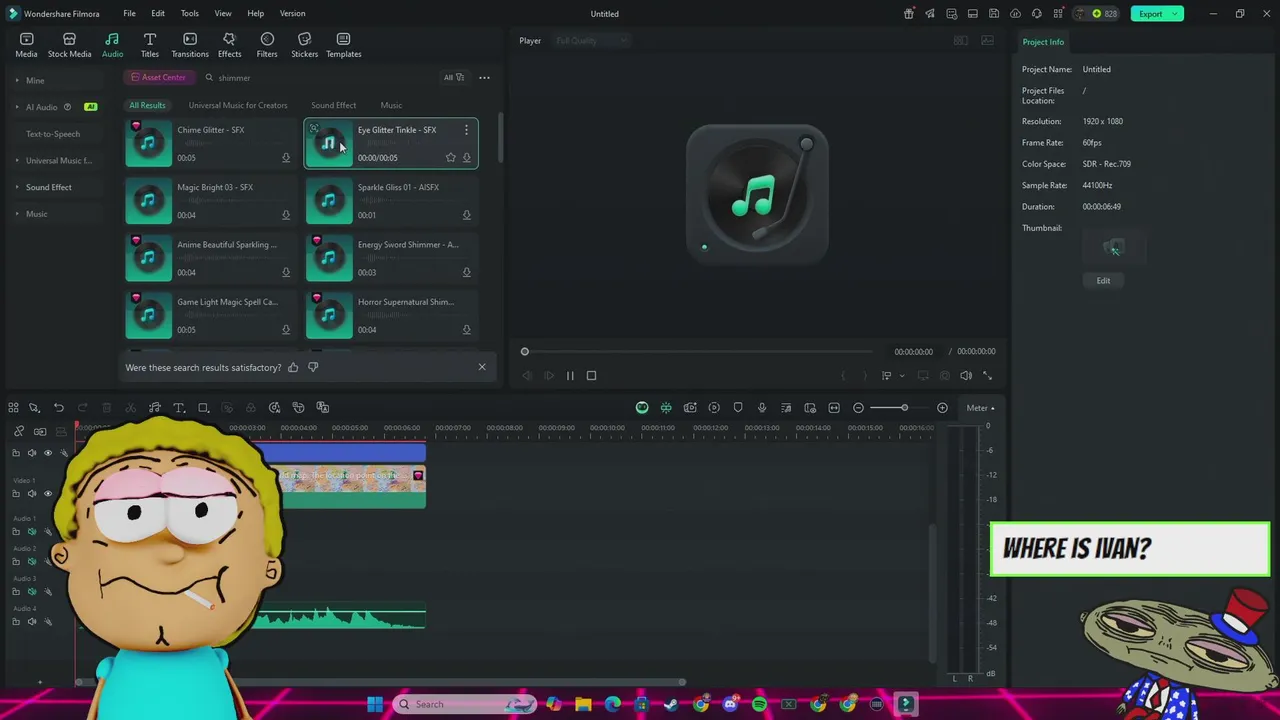Select the crop tool in timeline toolbar

point(203,408)
